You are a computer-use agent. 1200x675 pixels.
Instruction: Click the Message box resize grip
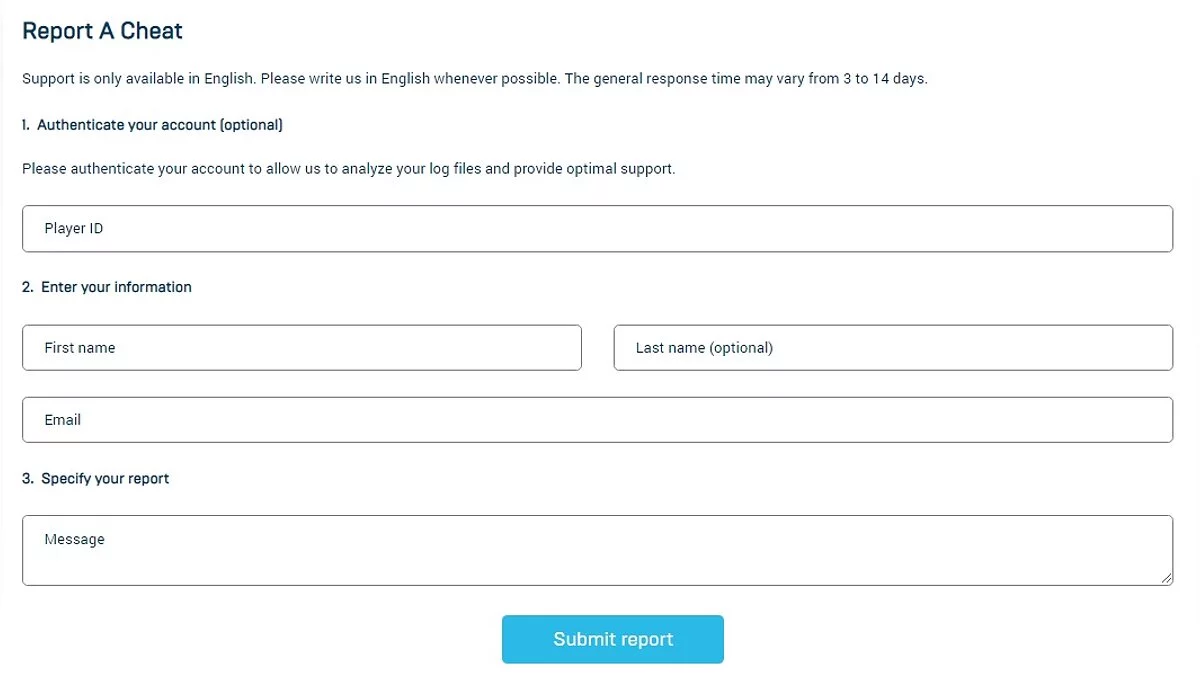[x=1167, y=579]
